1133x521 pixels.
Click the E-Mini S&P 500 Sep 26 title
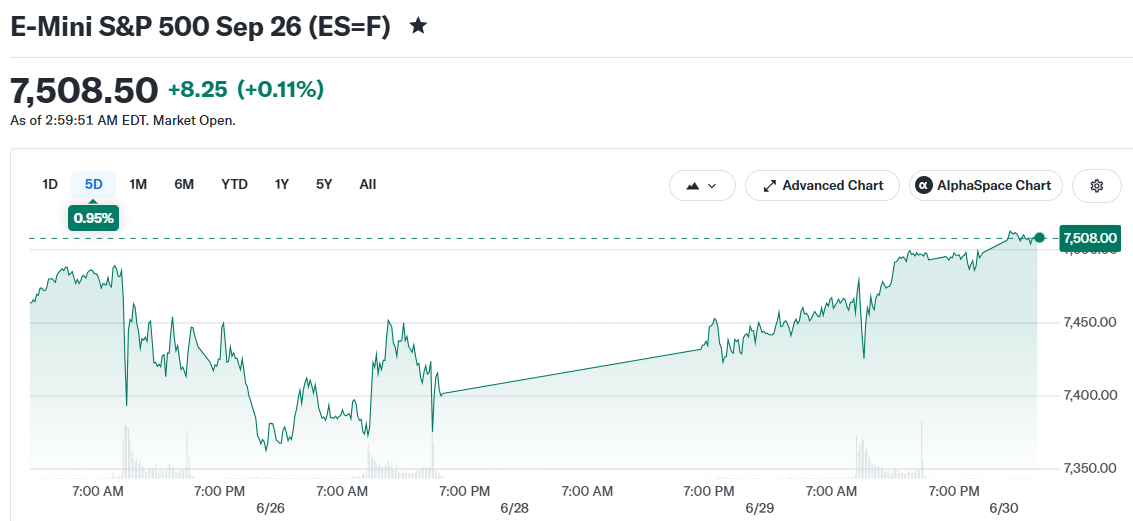(200, 27)
